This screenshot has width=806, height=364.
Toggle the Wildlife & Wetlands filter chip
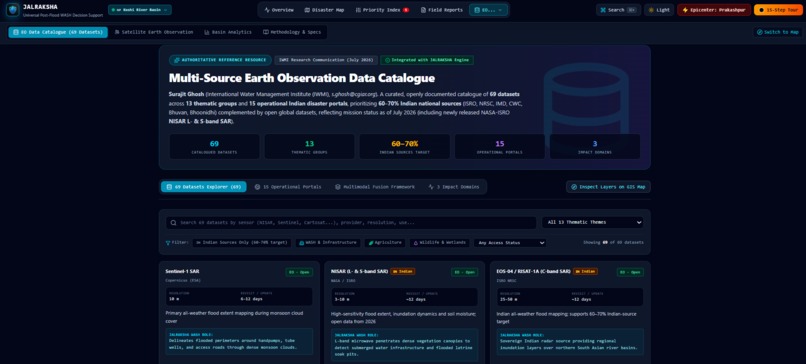click(x=439, y=243)
